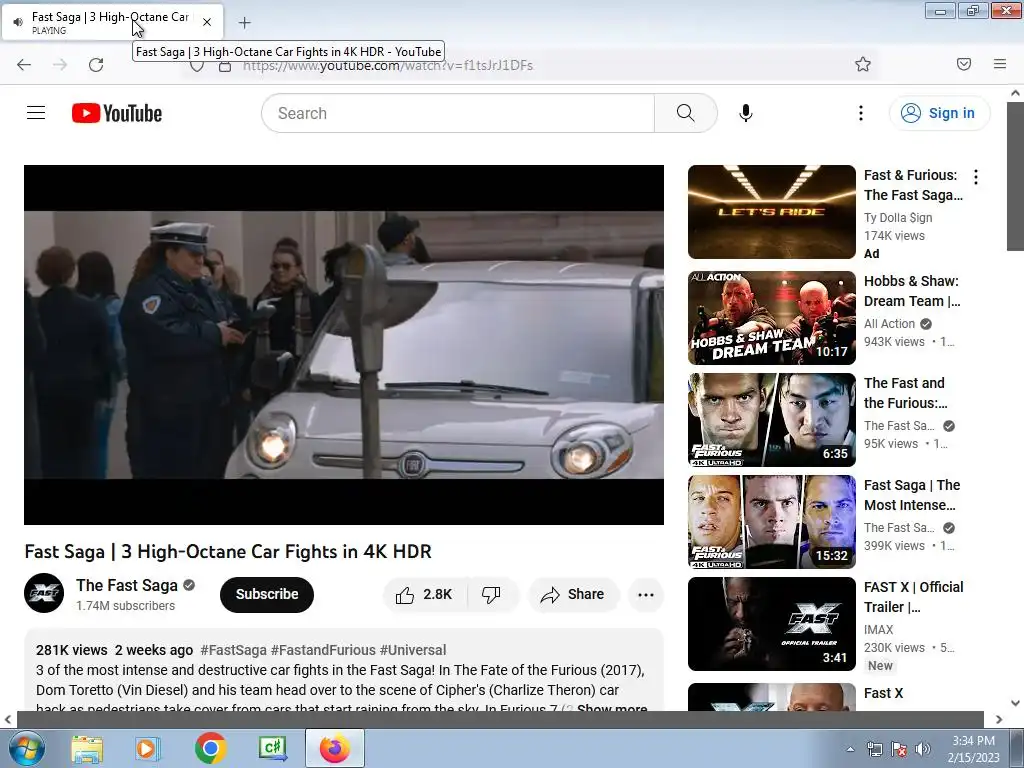1024x768 pixels.
Task: Open a new browser tab
Action: (244, 23)
